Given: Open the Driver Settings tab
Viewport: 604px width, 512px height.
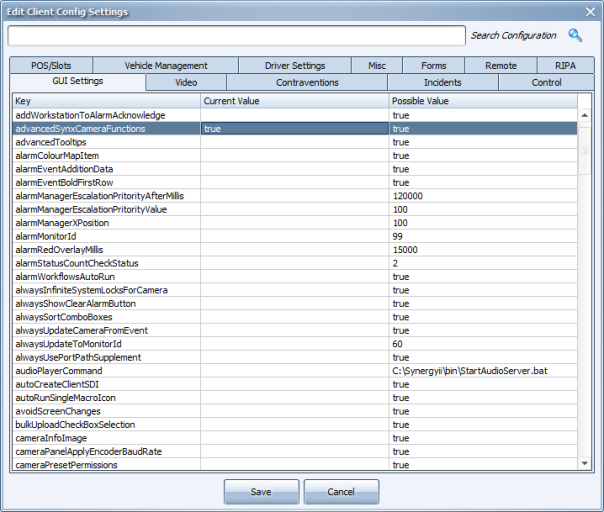Looking at the screenshot, I should click(295, 66).
